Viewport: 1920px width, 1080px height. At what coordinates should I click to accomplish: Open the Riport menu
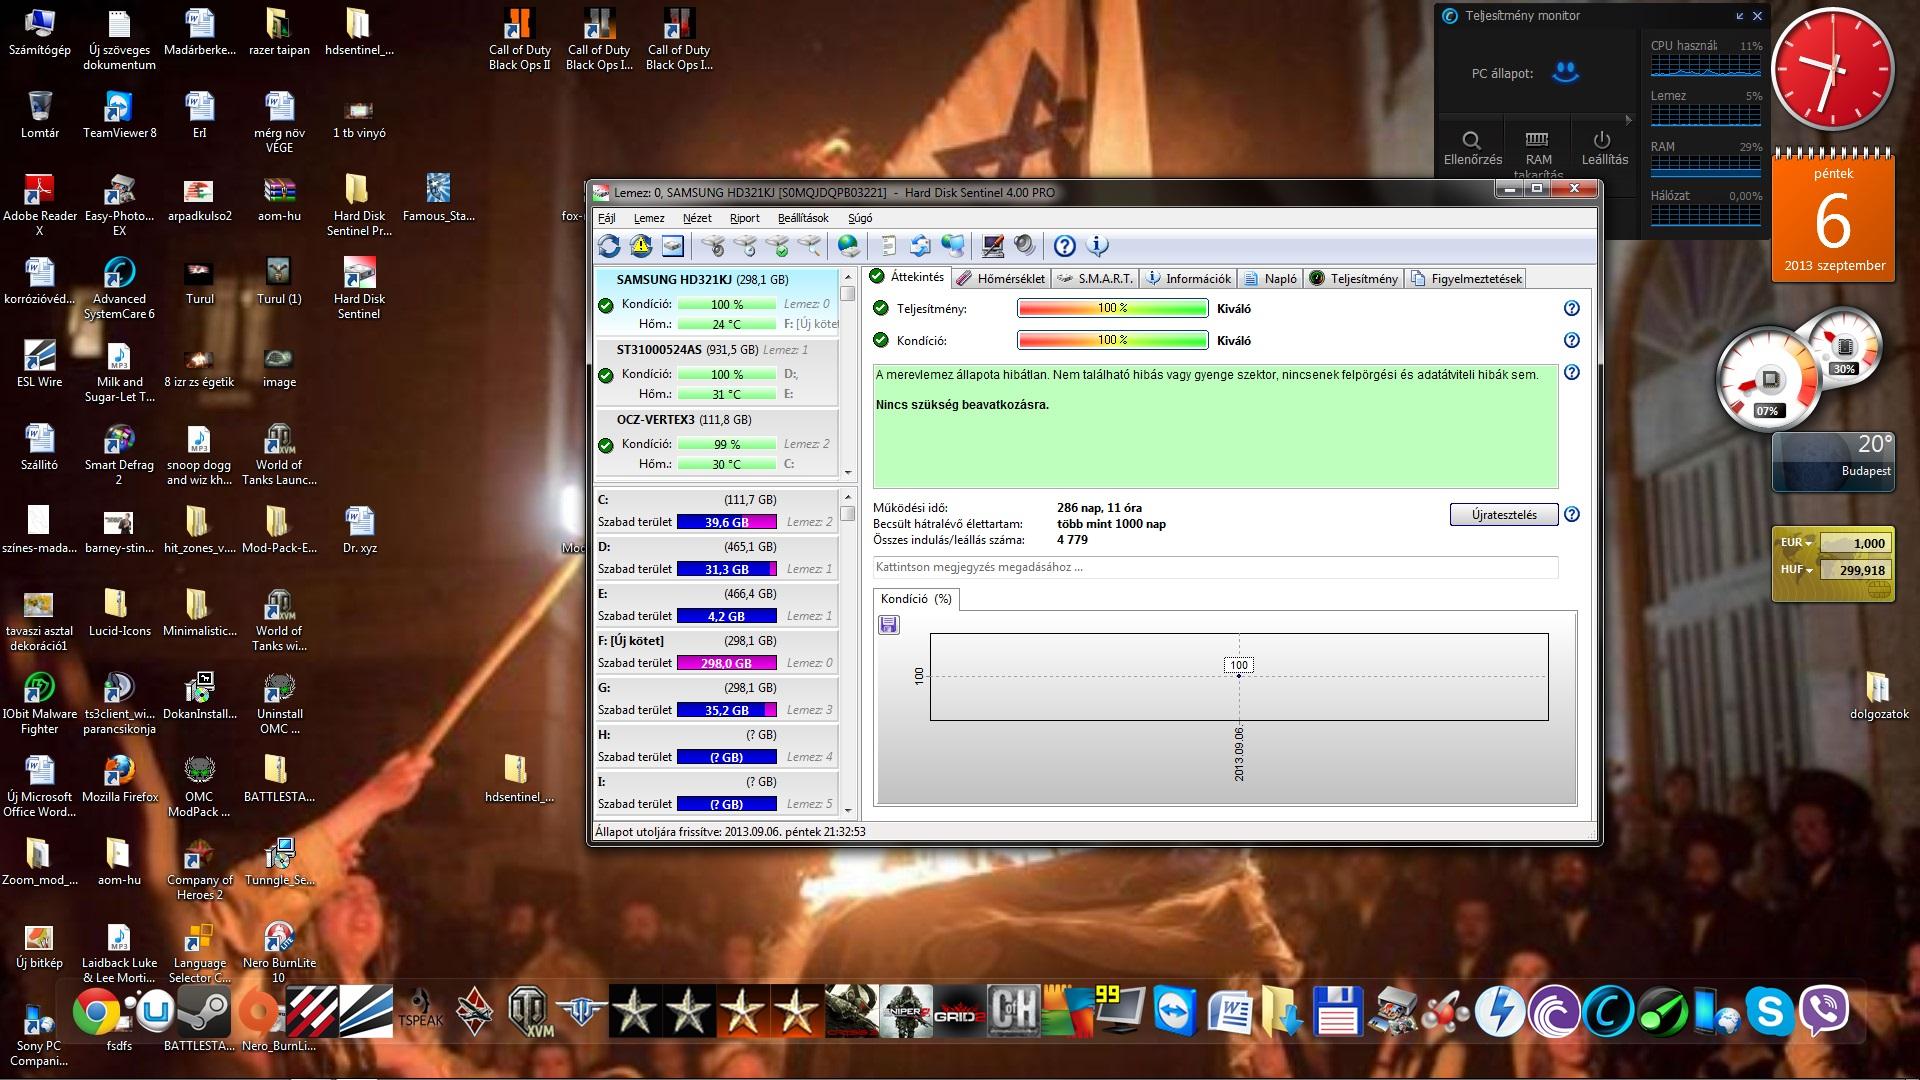[744, 218]
